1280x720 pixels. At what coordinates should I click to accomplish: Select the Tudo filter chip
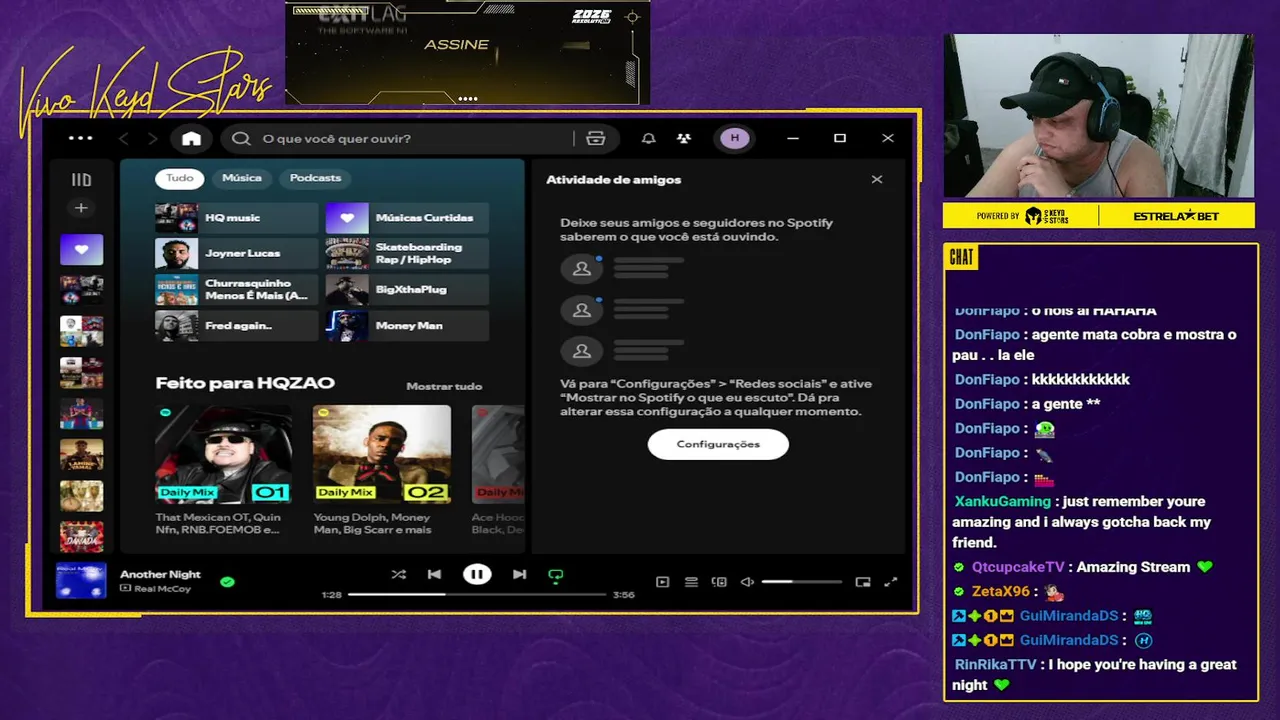pyautogui.click(x=180, y=178)
